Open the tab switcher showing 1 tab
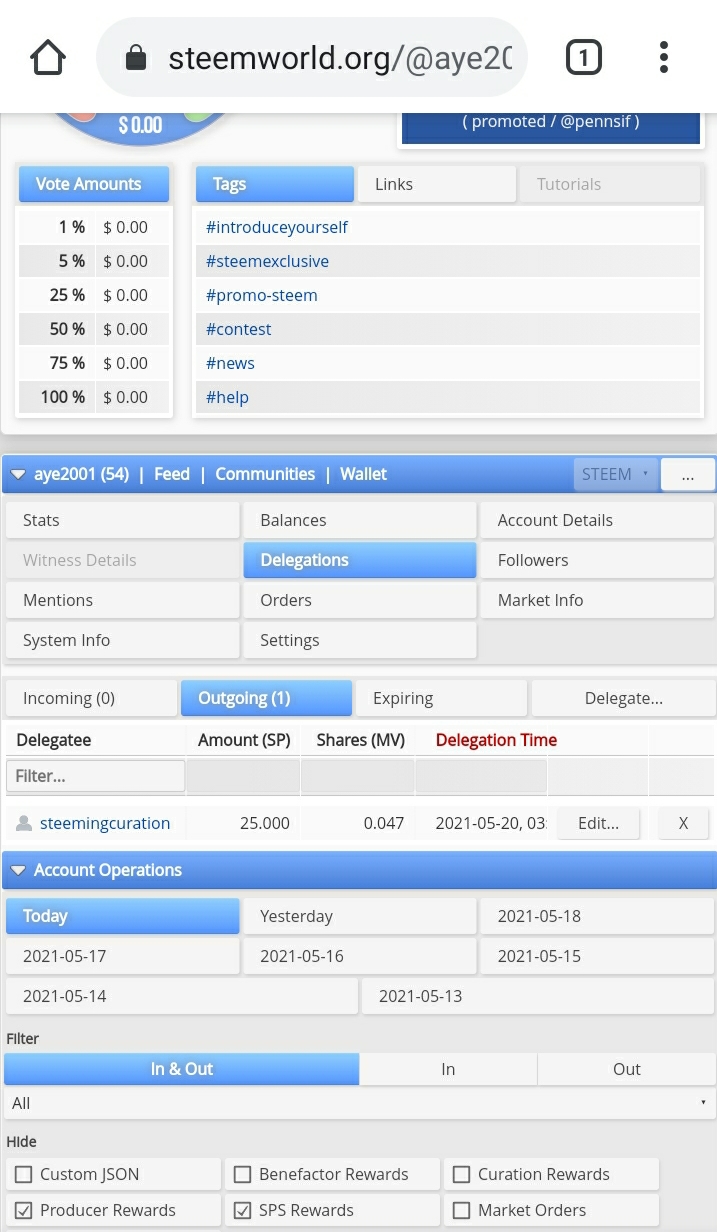This screenshot has width=717, height=1232. click(584, 57)
